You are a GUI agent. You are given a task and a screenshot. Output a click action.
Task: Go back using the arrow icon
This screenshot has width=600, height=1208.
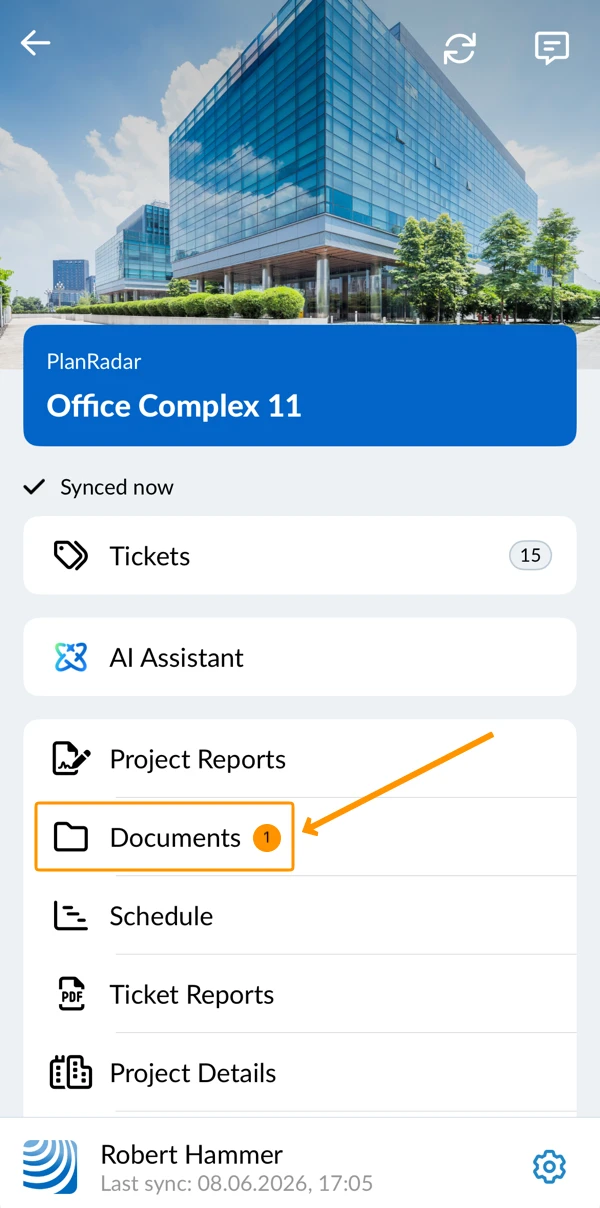point(35,43)
